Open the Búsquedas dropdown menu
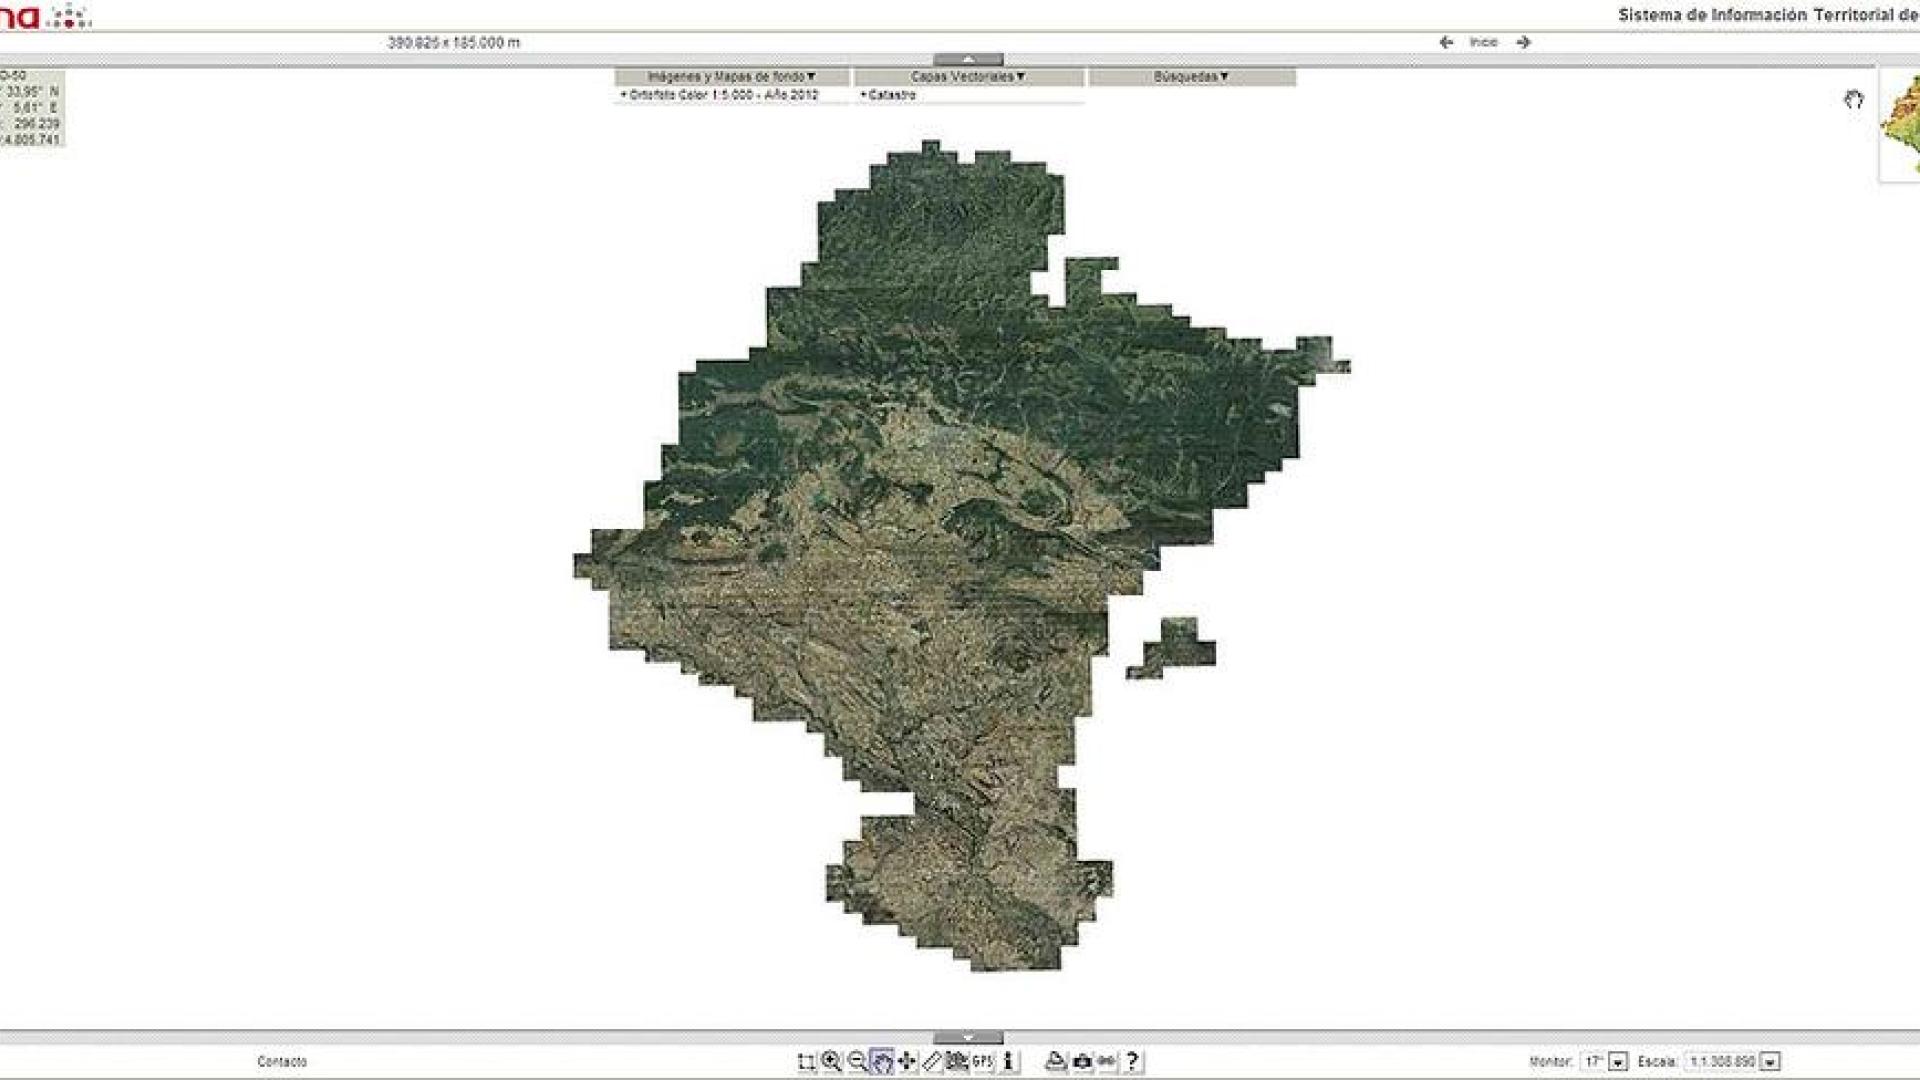1920x1080 pixels. tap(1191, 77)
